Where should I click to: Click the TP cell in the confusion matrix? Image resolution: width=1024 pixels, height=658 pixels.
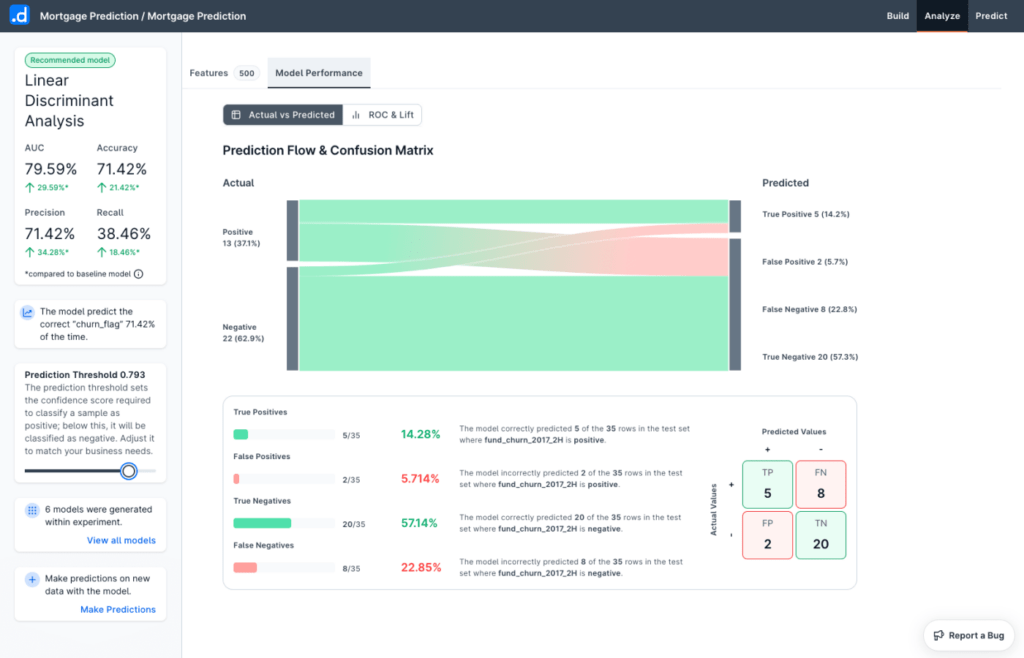[767, 484]
